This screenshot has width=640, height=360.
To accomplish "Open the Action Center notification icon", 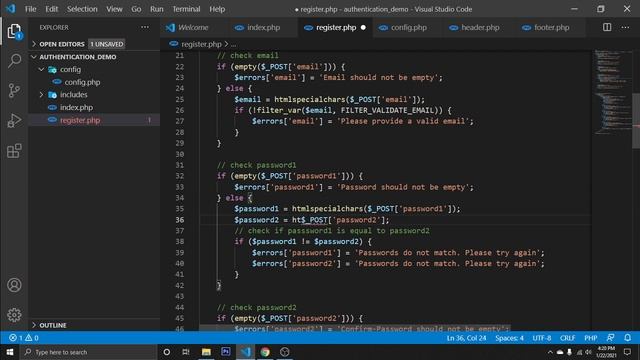I will coord(627,352).
